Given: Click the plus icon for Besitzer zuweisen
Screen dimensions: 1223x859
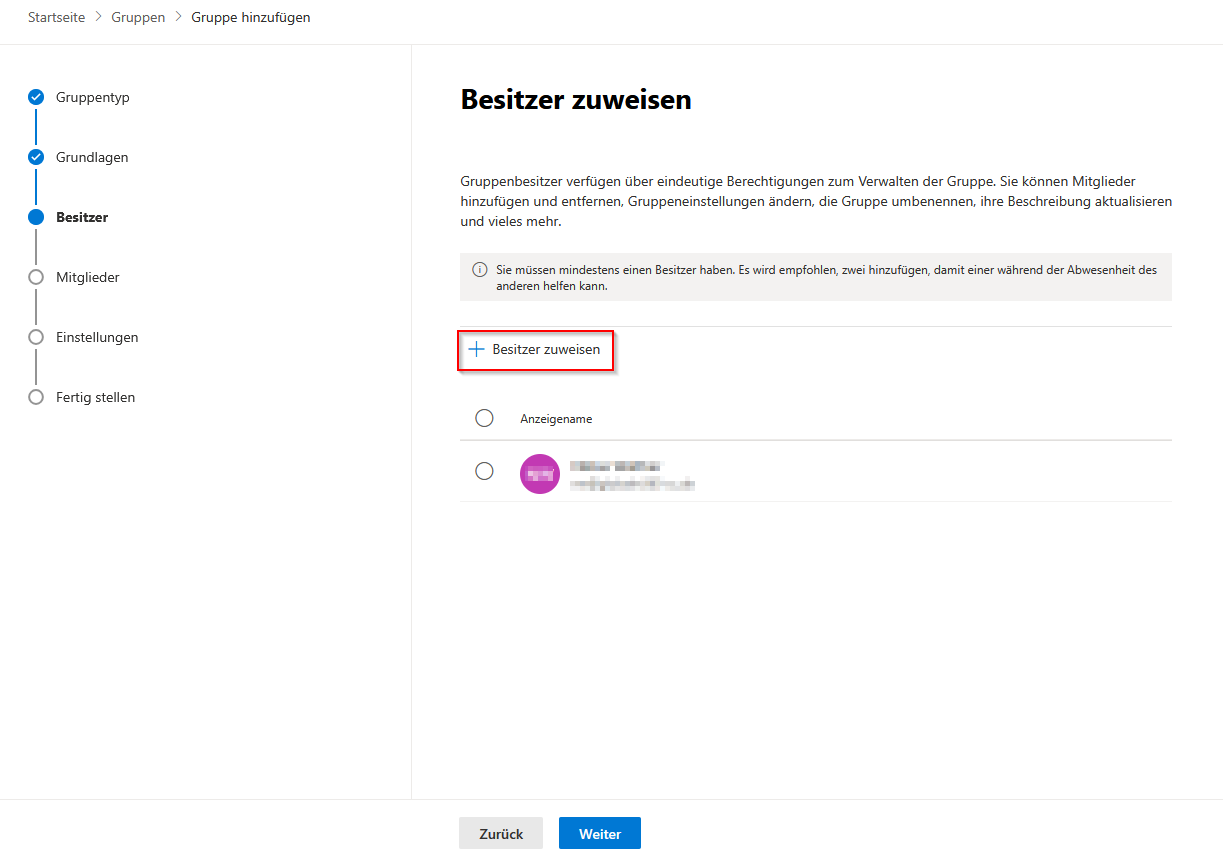Looking at the screenshot, I should (x=477, y=350).
